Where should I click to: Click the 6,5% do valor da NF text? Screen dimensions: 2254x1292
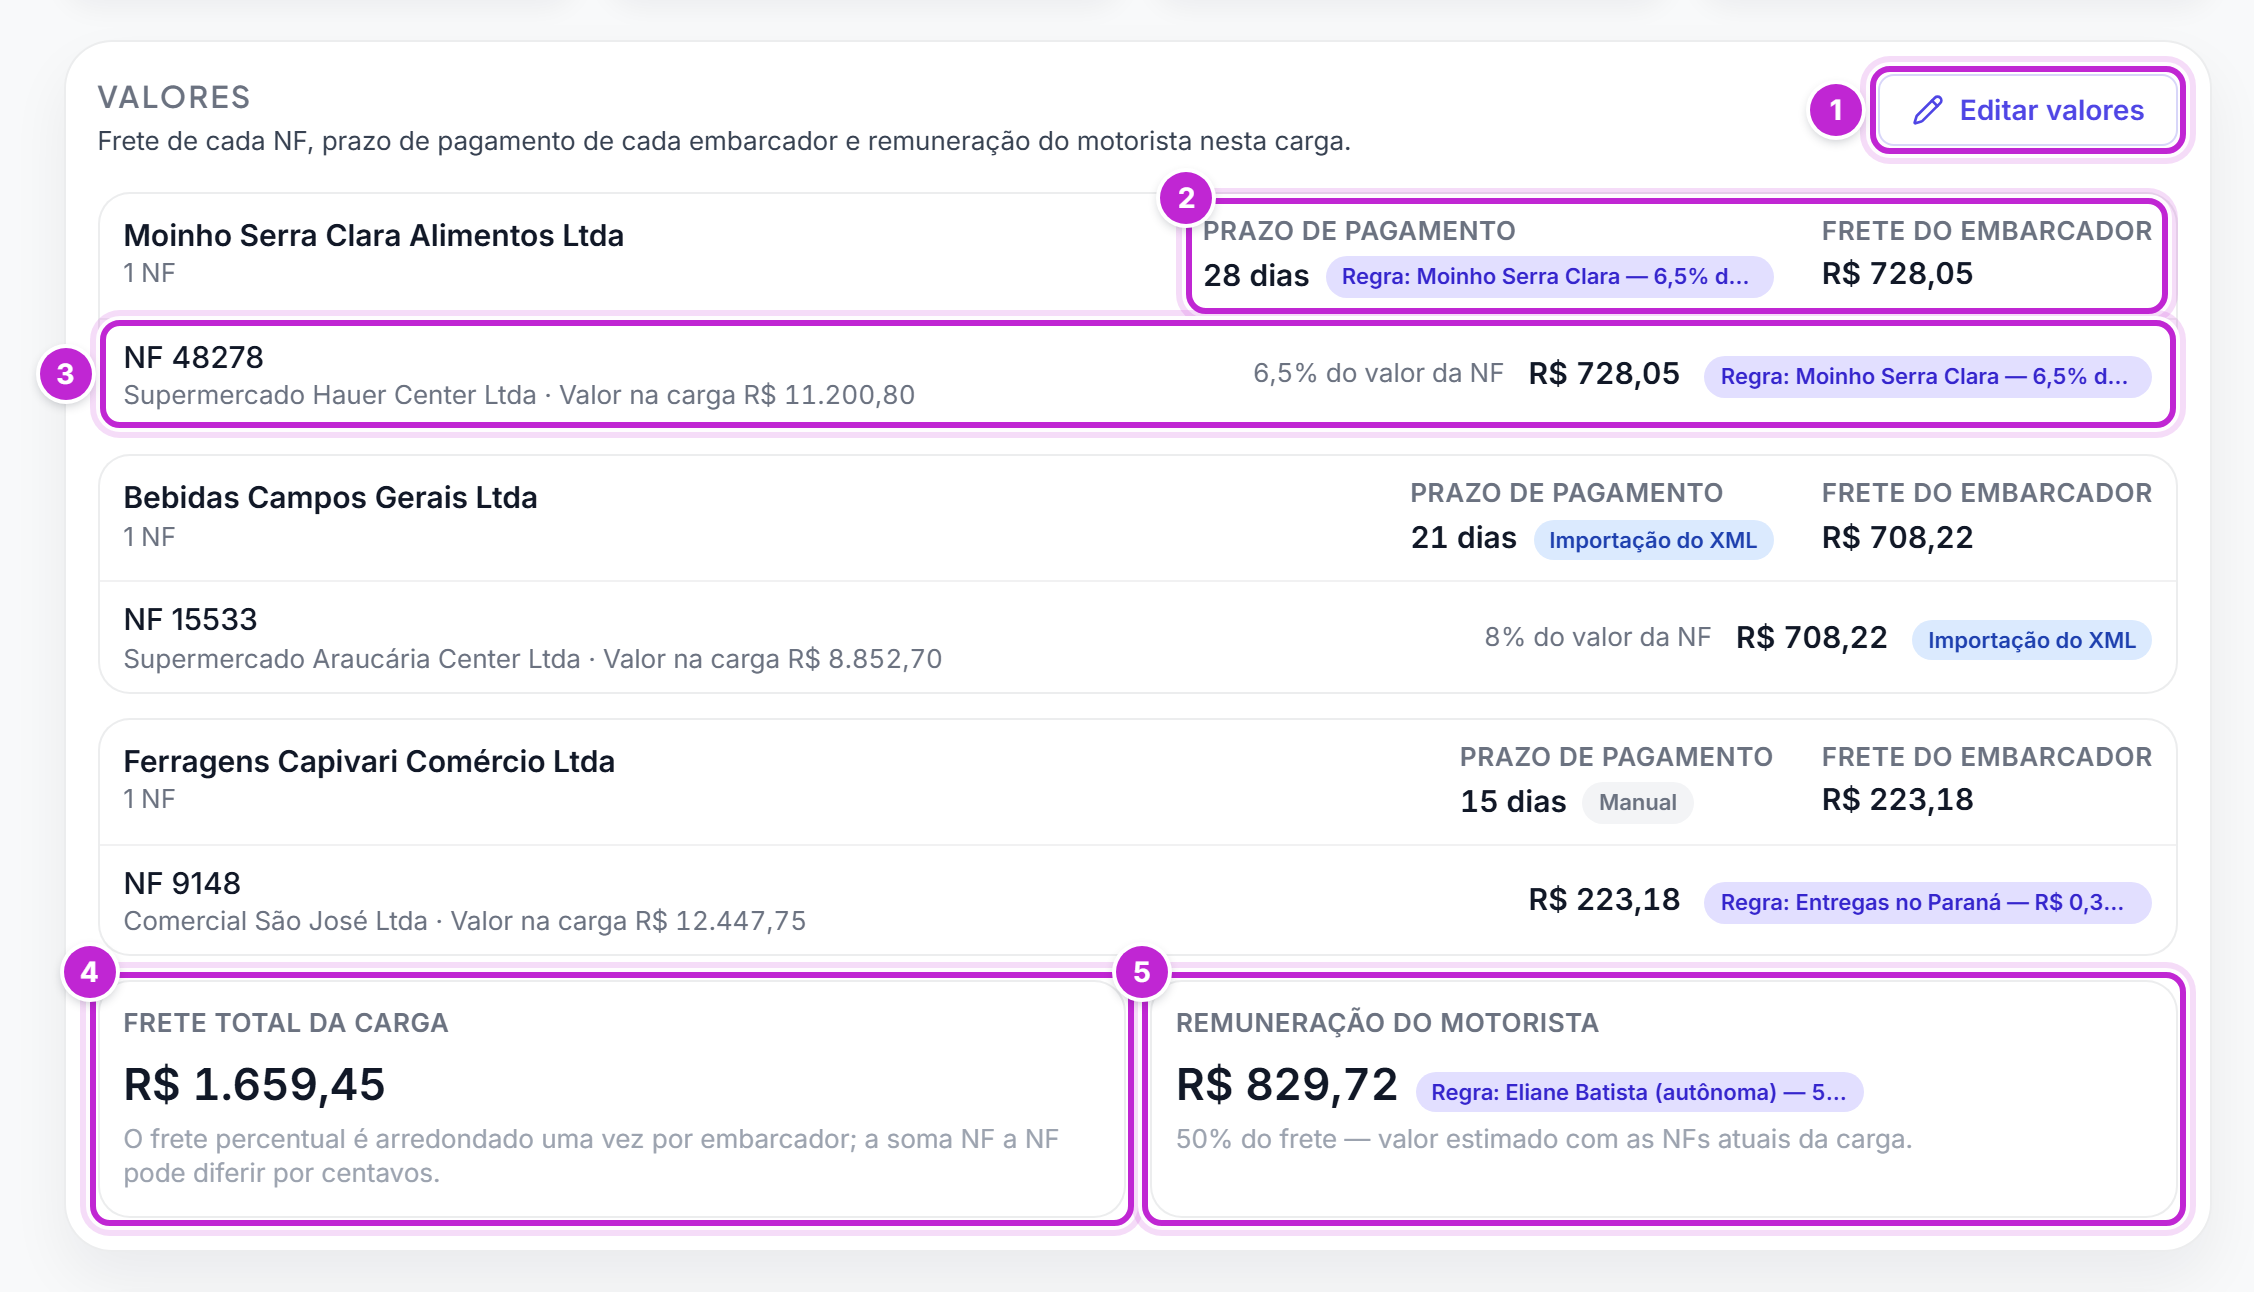[1378, 373]
